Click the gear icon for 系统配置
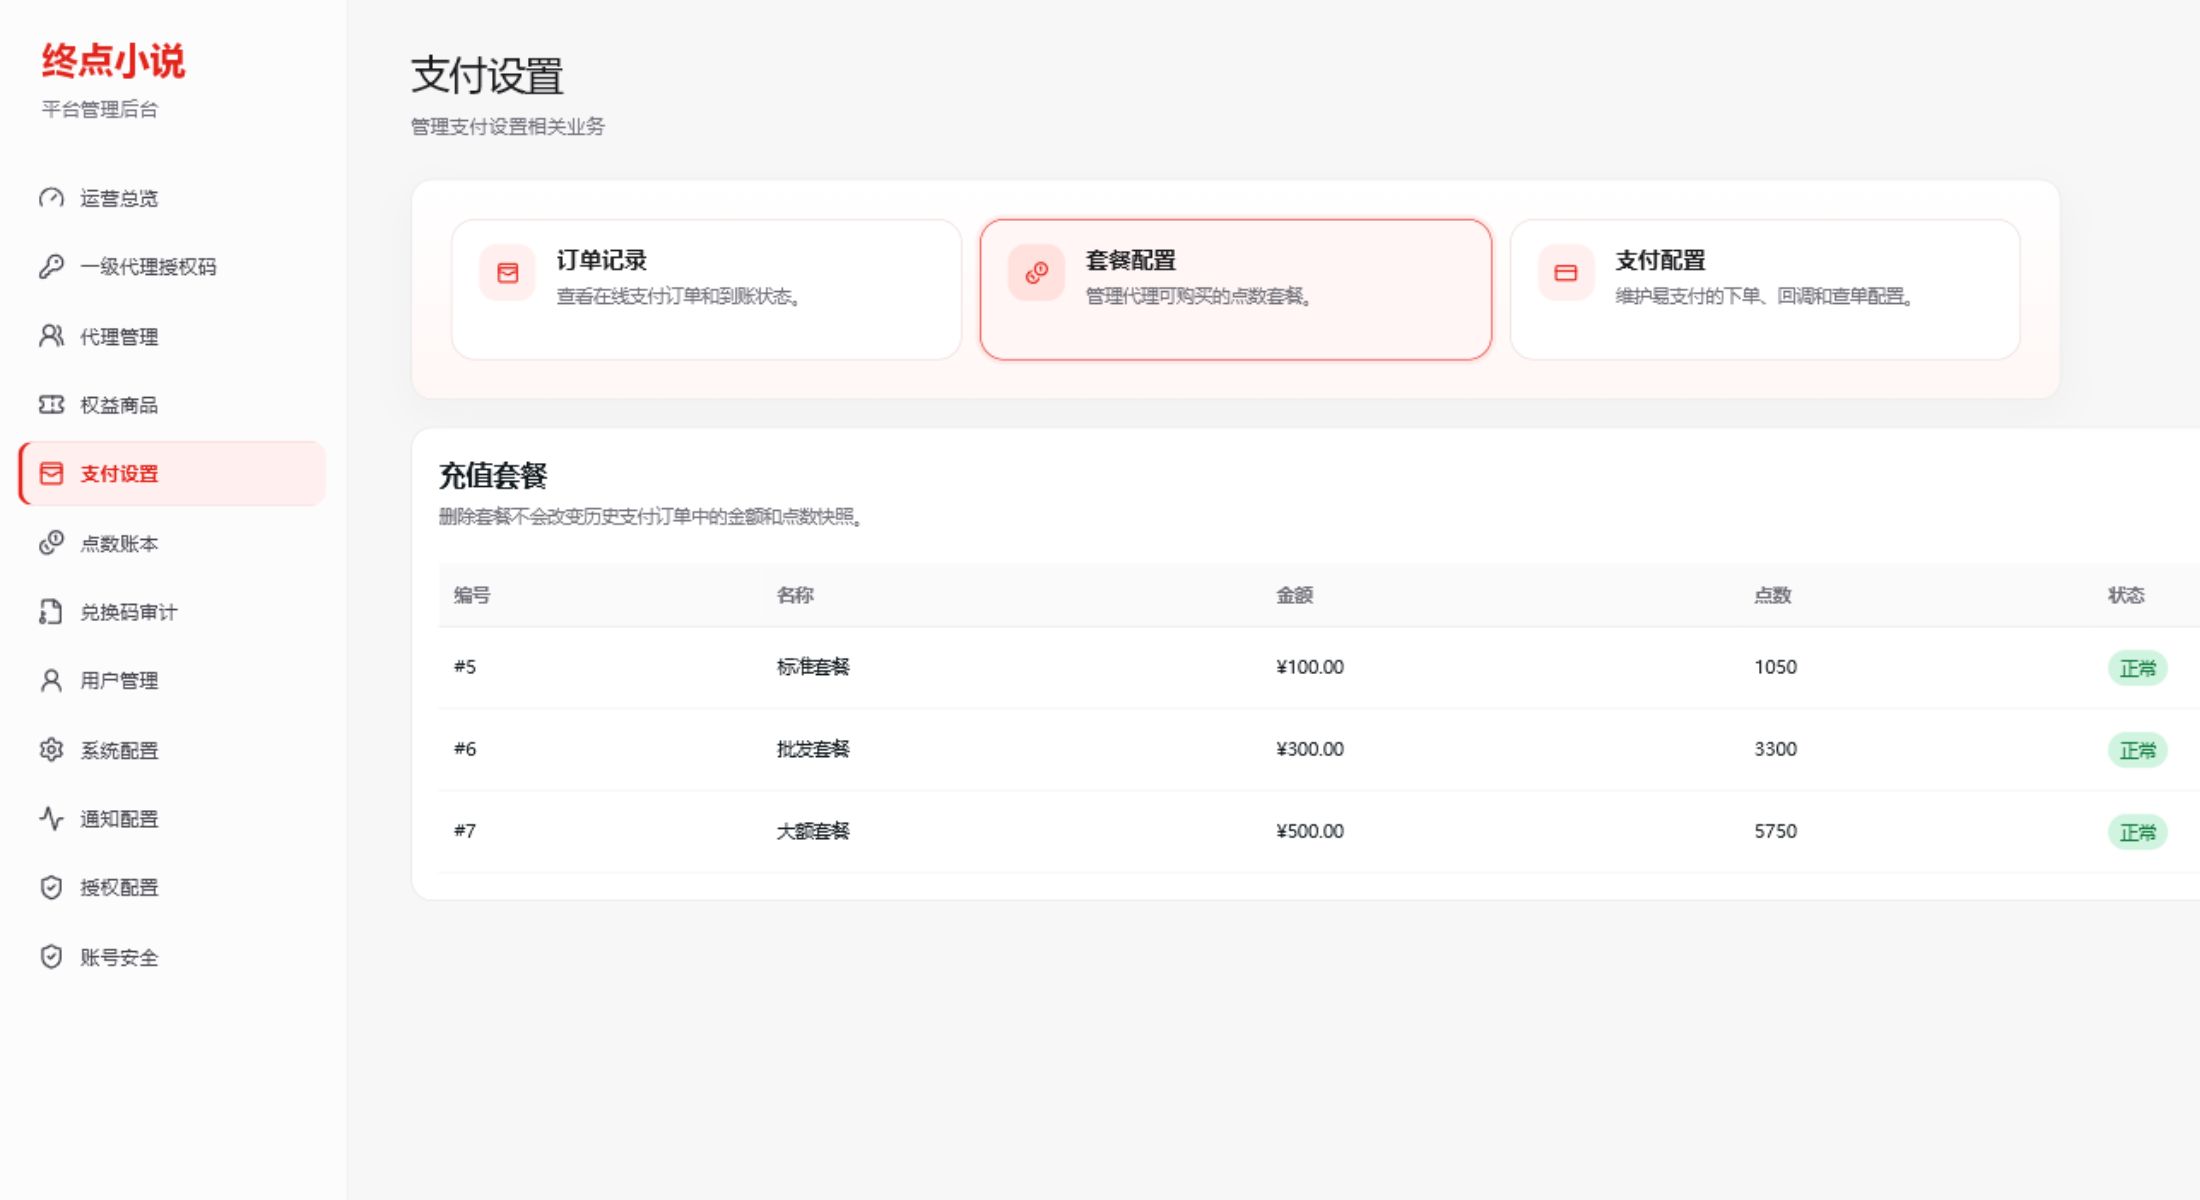This screenshot has height=1200, width=2200. (x=51, y=750)
